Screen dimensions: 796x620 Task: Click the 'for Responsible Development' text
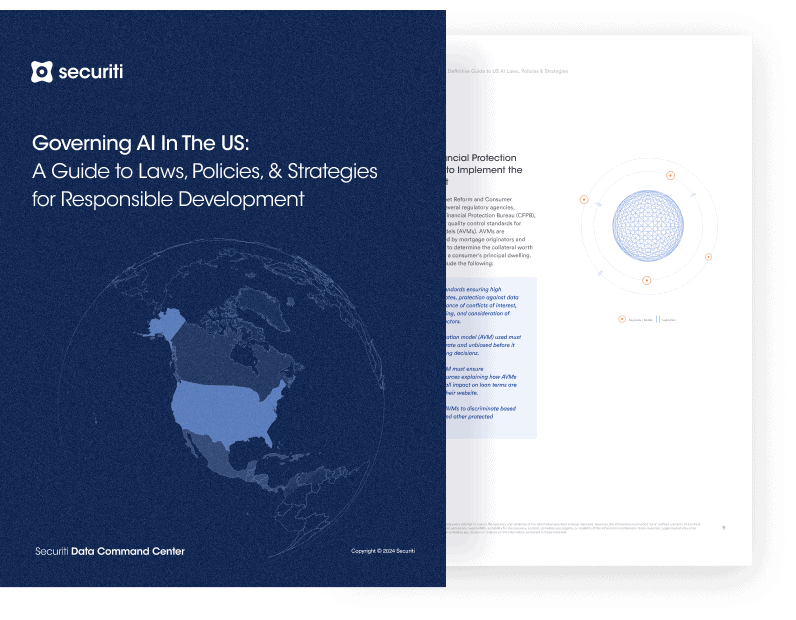[x=167, y=199]
